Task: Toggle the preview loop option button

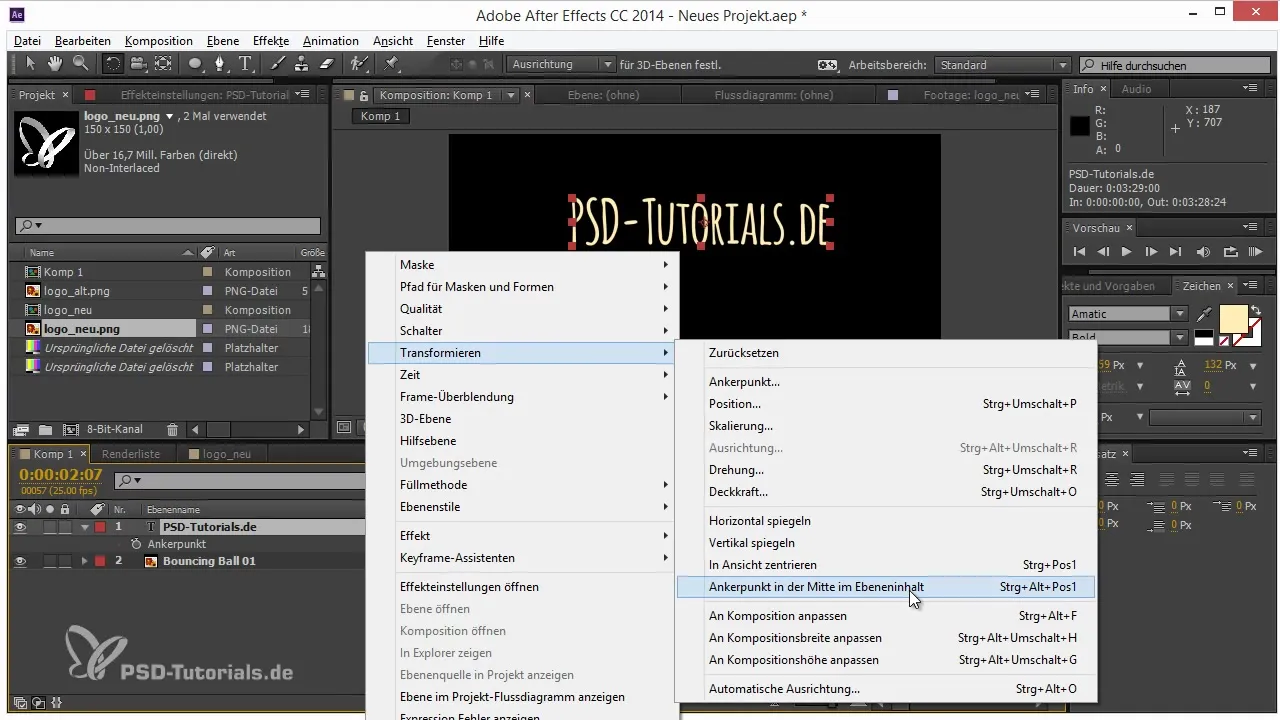Action: tap(1230, 252)
